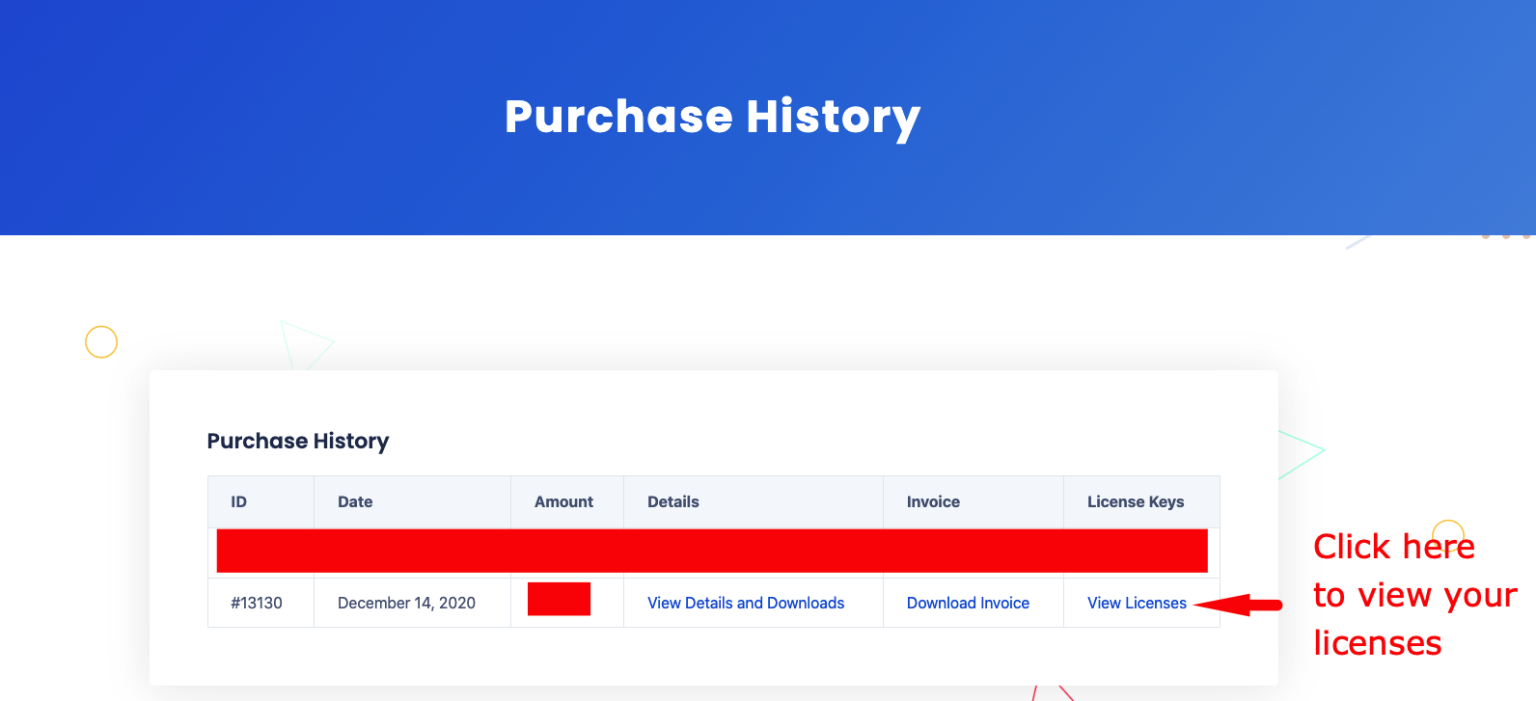Select the Amount column header
Screen dimensions: 1536x701
click(x=563, y=502)
